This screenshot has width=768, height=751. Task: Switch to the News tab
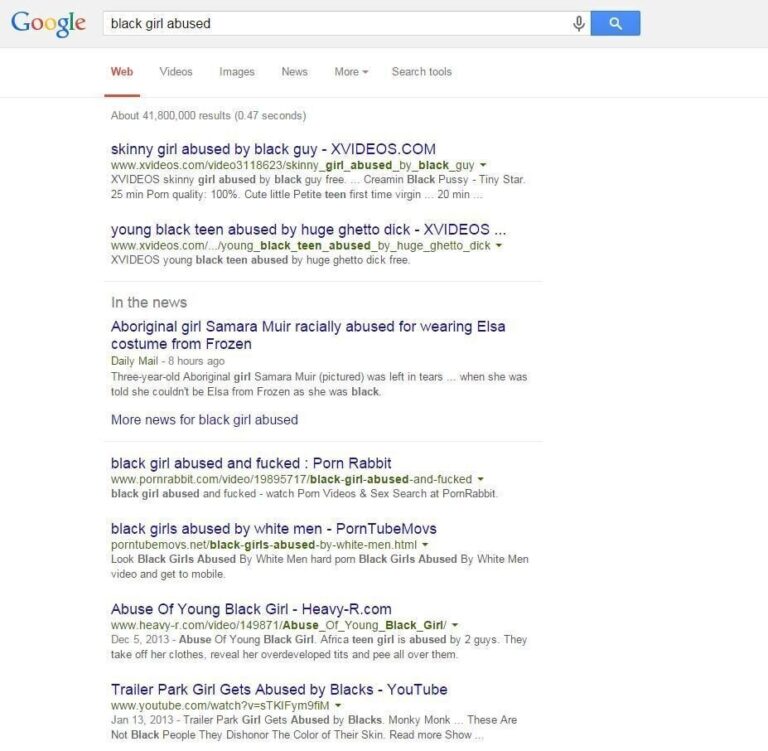[294, 72]
